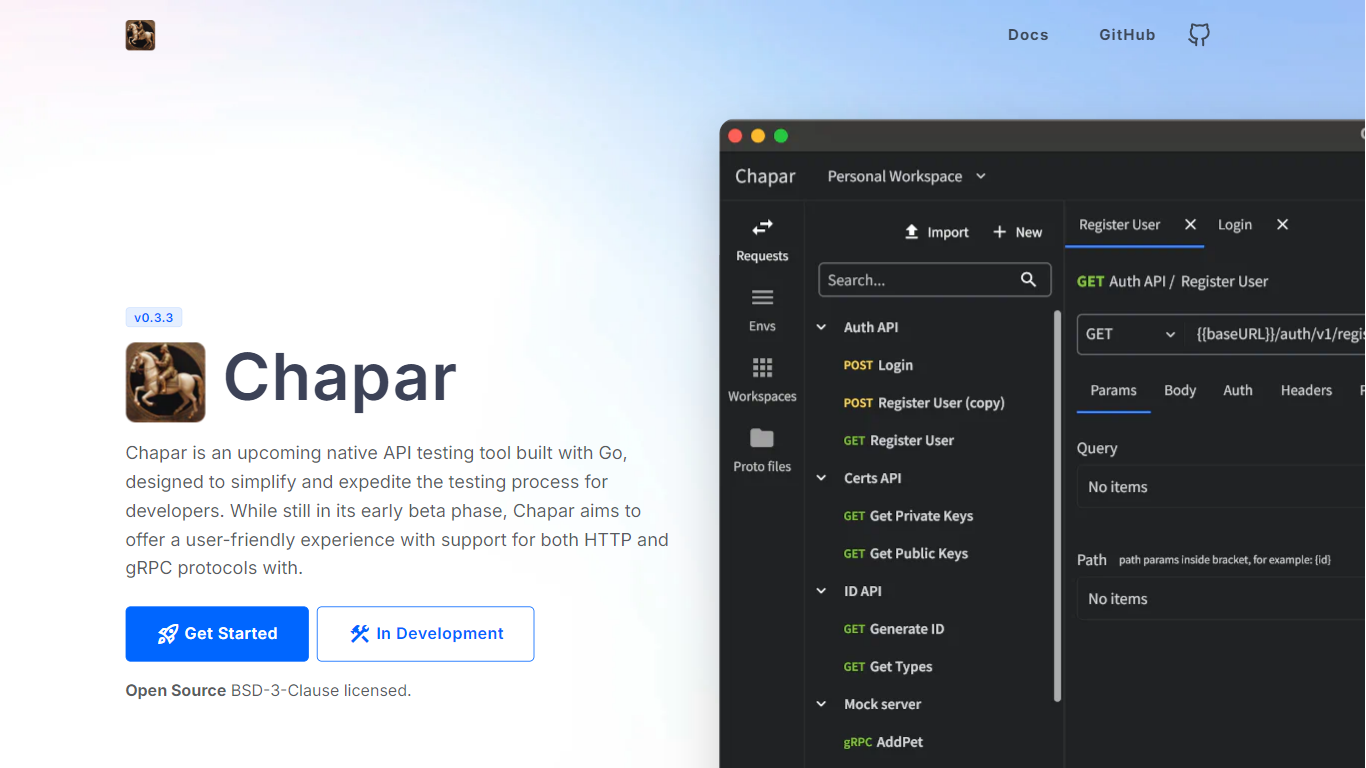Click the large Chapar horse rider image
The image size is (1366, 768).
165,382
